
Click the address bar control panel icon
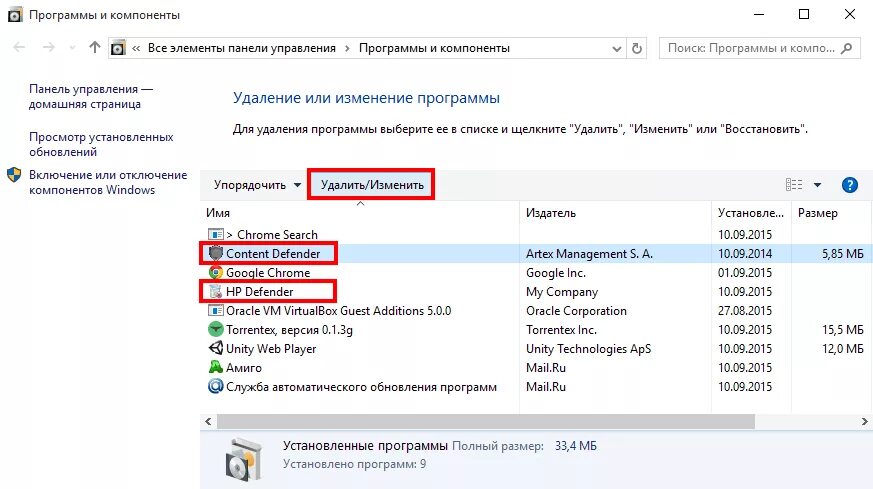(x=118, y=48)
